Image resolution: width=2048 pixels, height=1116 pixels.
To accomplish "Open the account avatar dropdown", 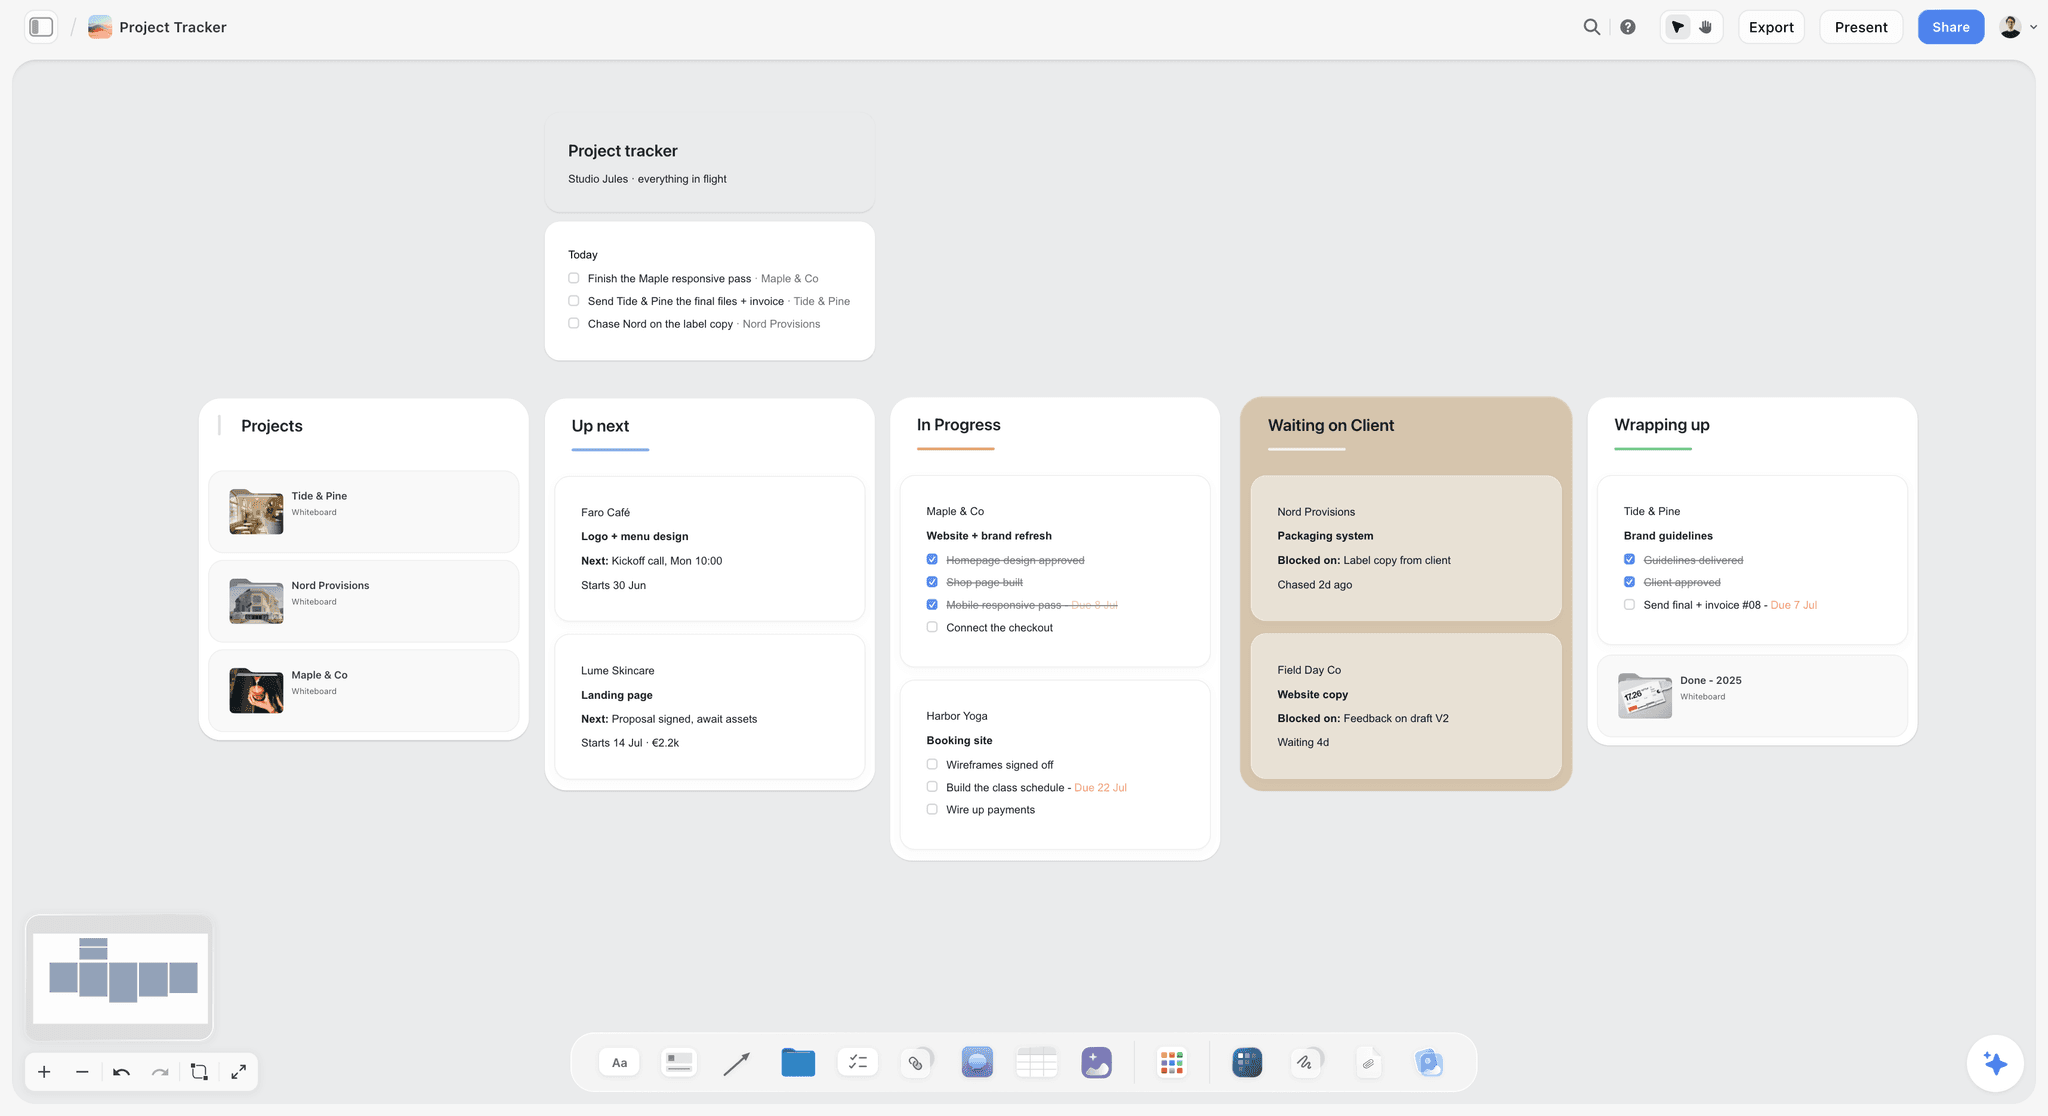I will (2018, 27).
